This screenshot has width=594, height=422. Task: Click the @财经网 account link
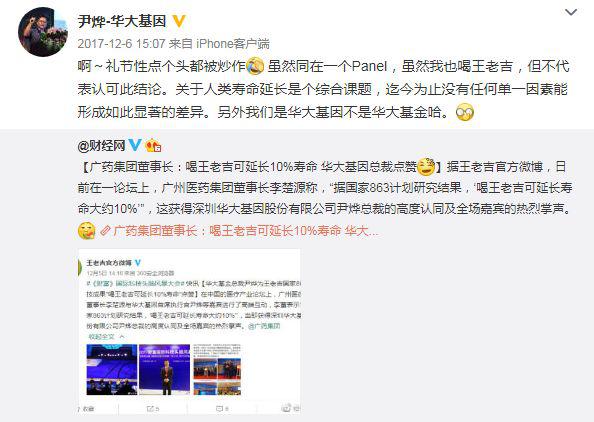102,145
